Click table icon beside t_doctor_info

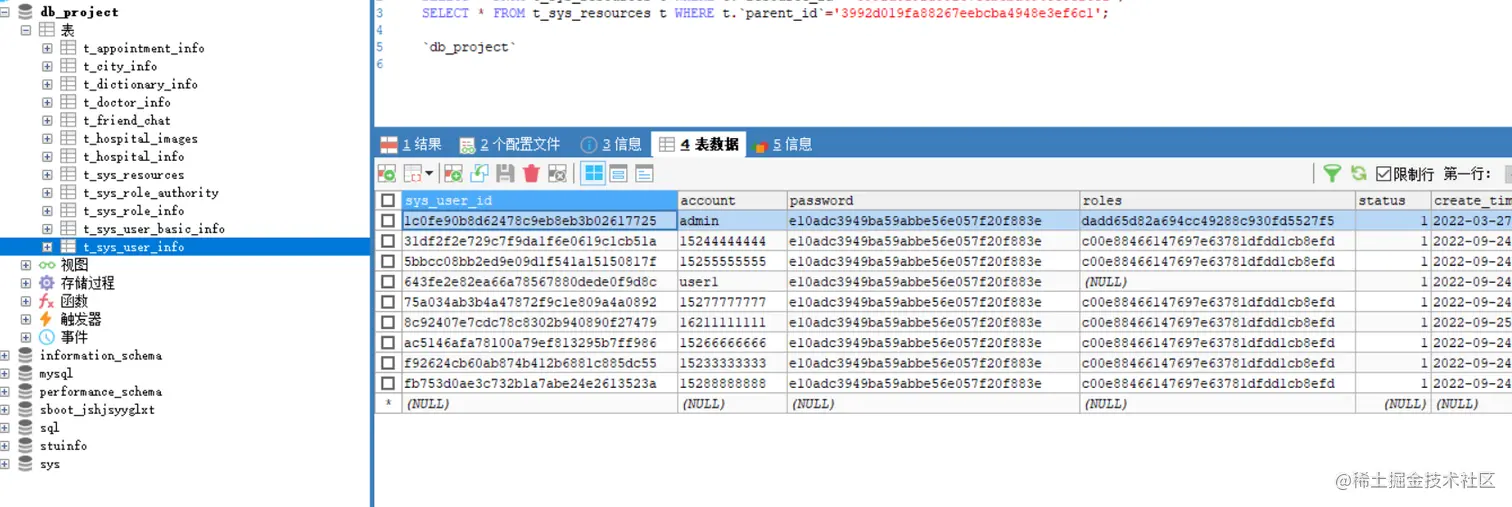[68, 102]
